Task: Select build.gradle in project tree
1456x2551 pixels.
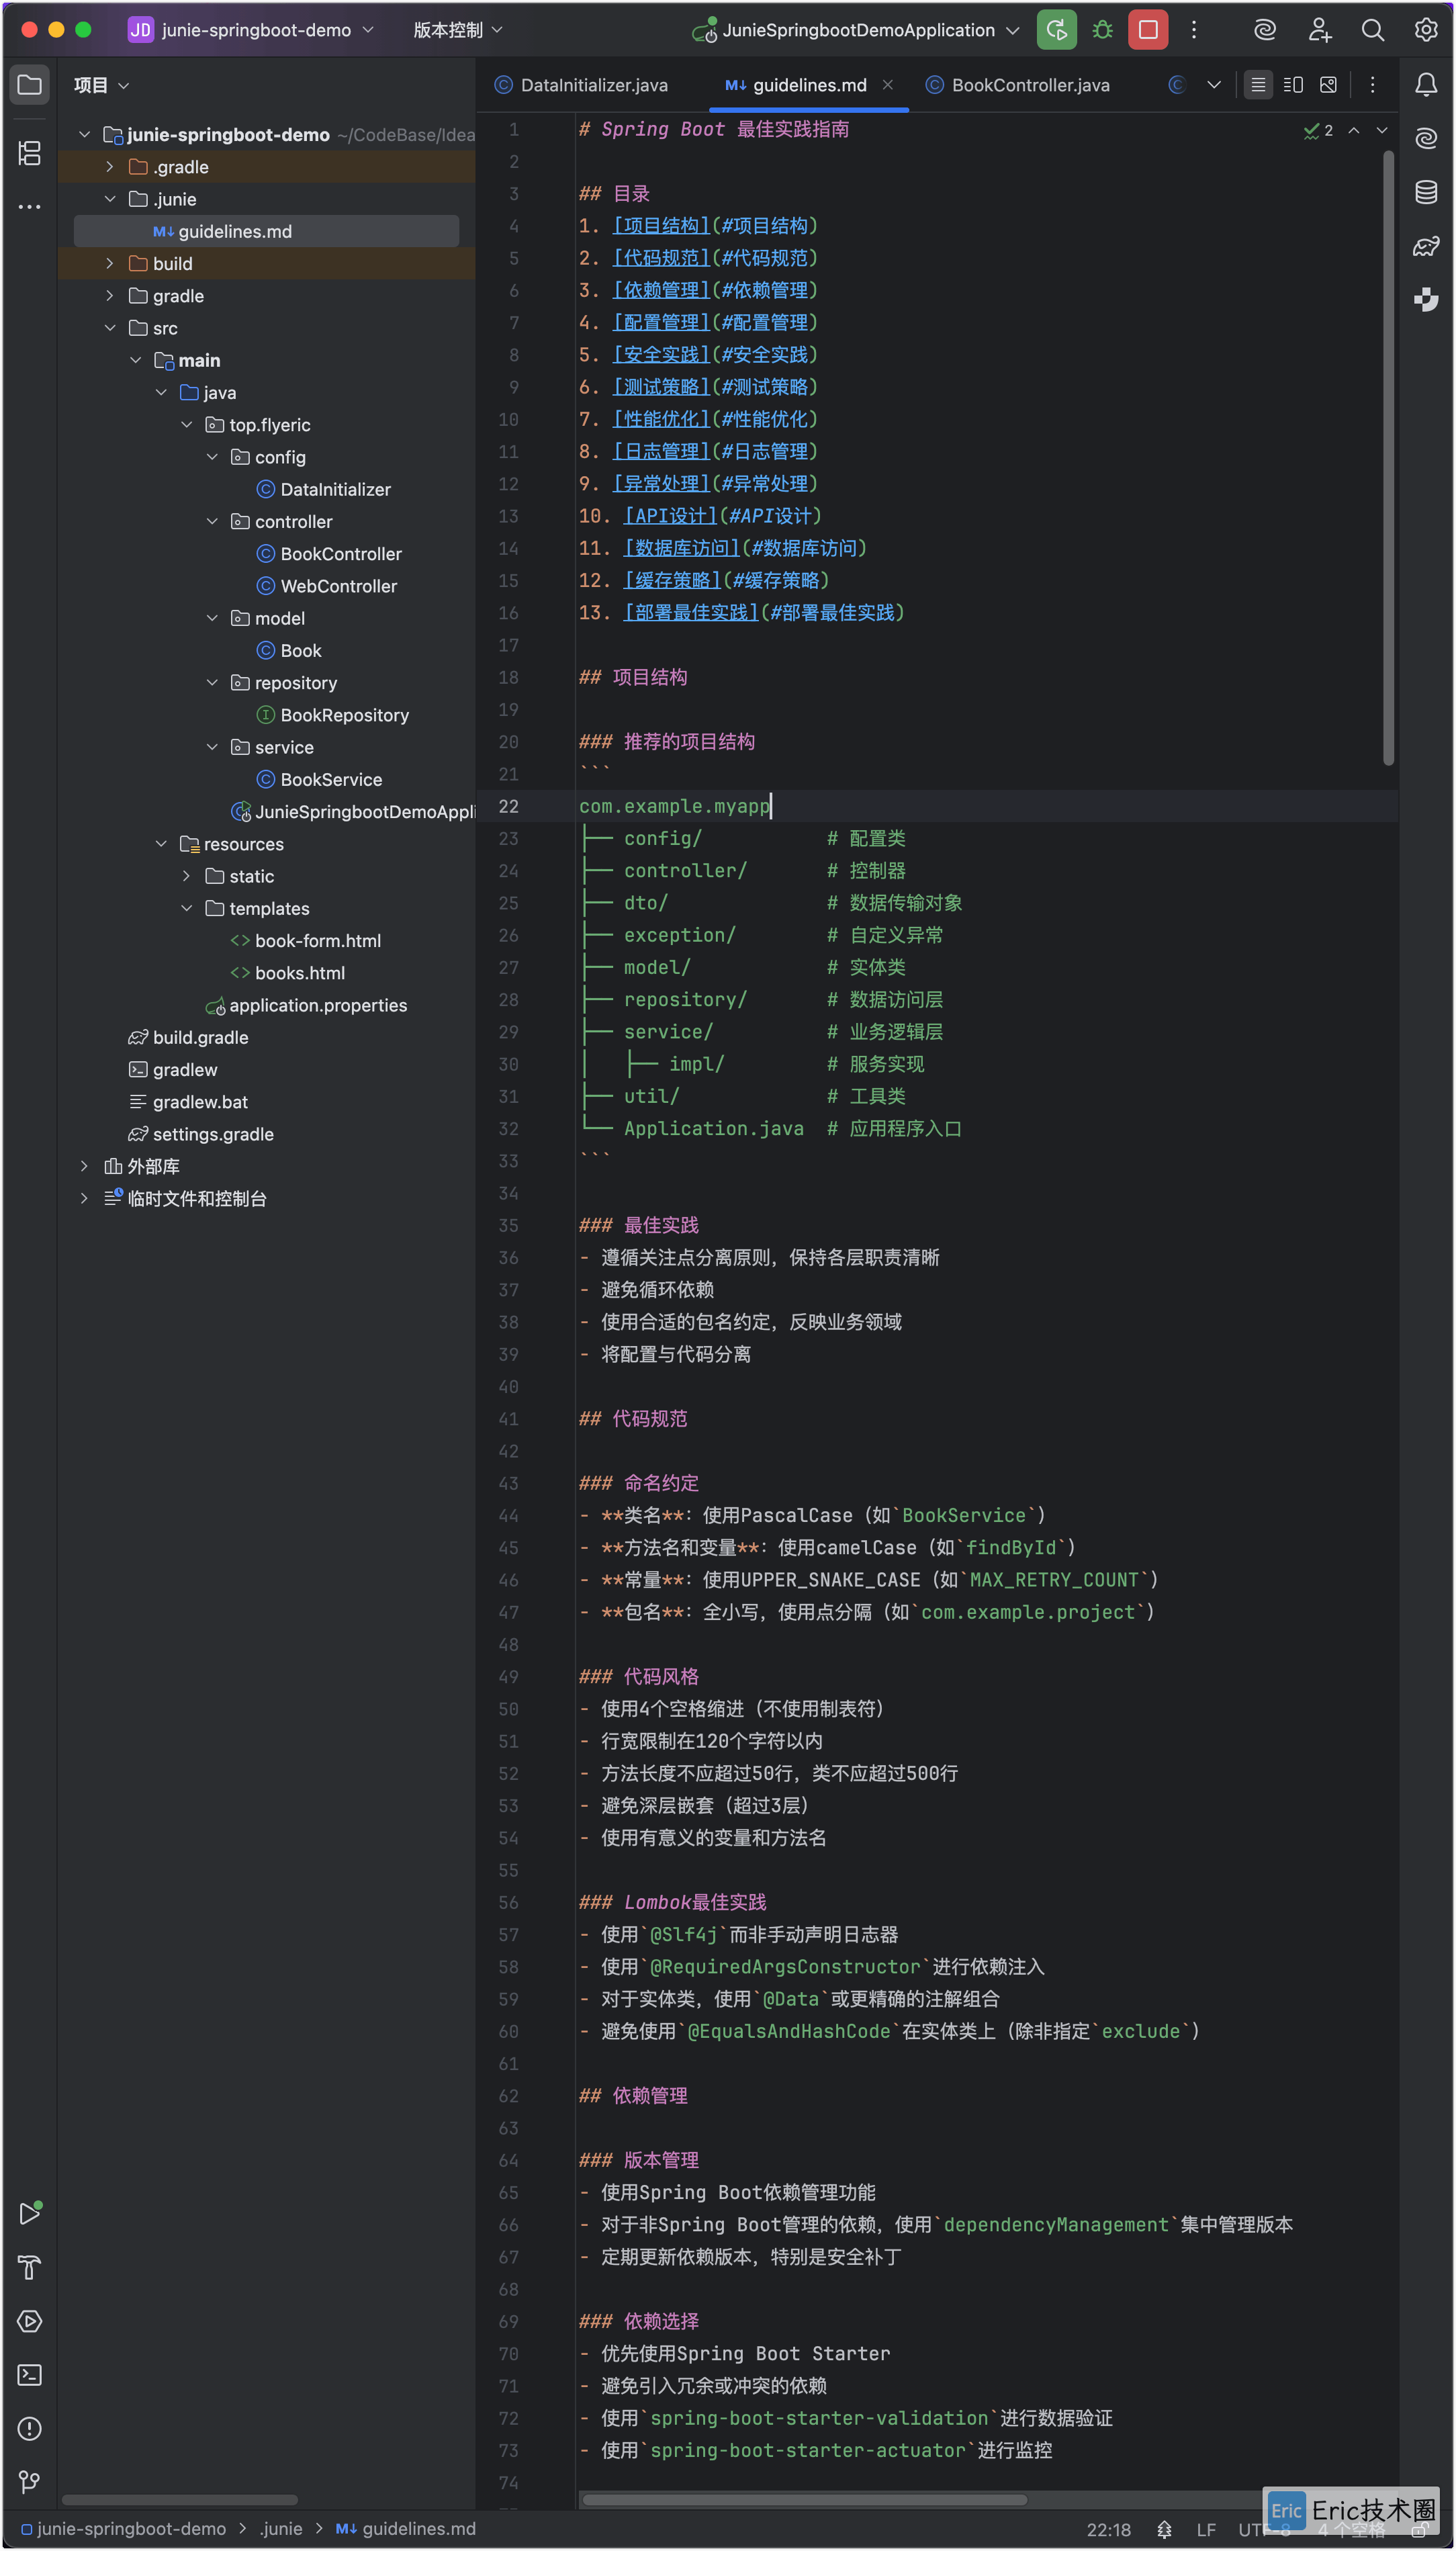Action: tap(189, 1037)
